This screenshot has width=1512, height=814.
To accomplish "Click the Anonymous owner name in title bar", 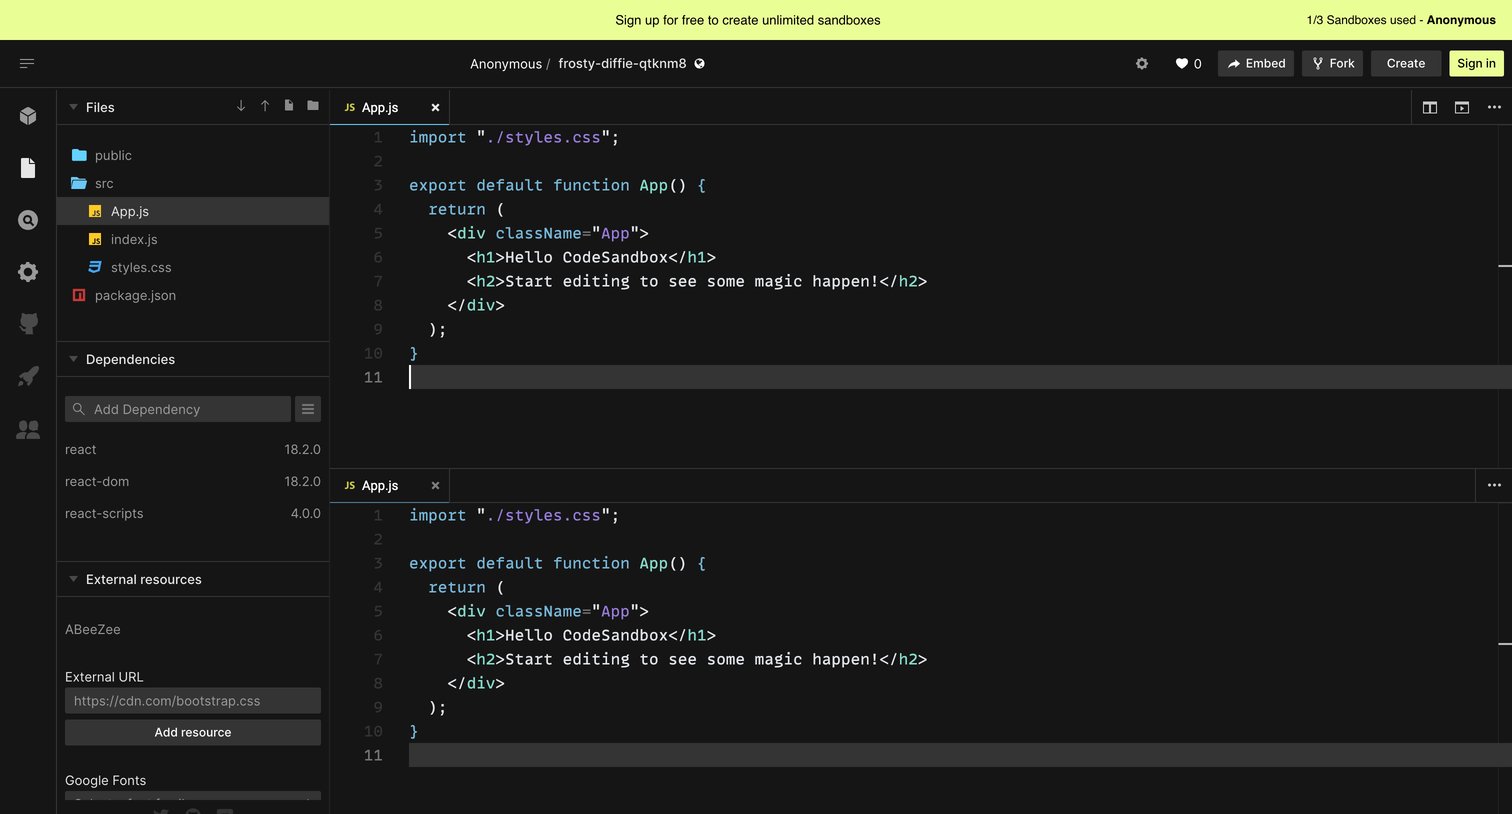I will [x=506, y=63].
